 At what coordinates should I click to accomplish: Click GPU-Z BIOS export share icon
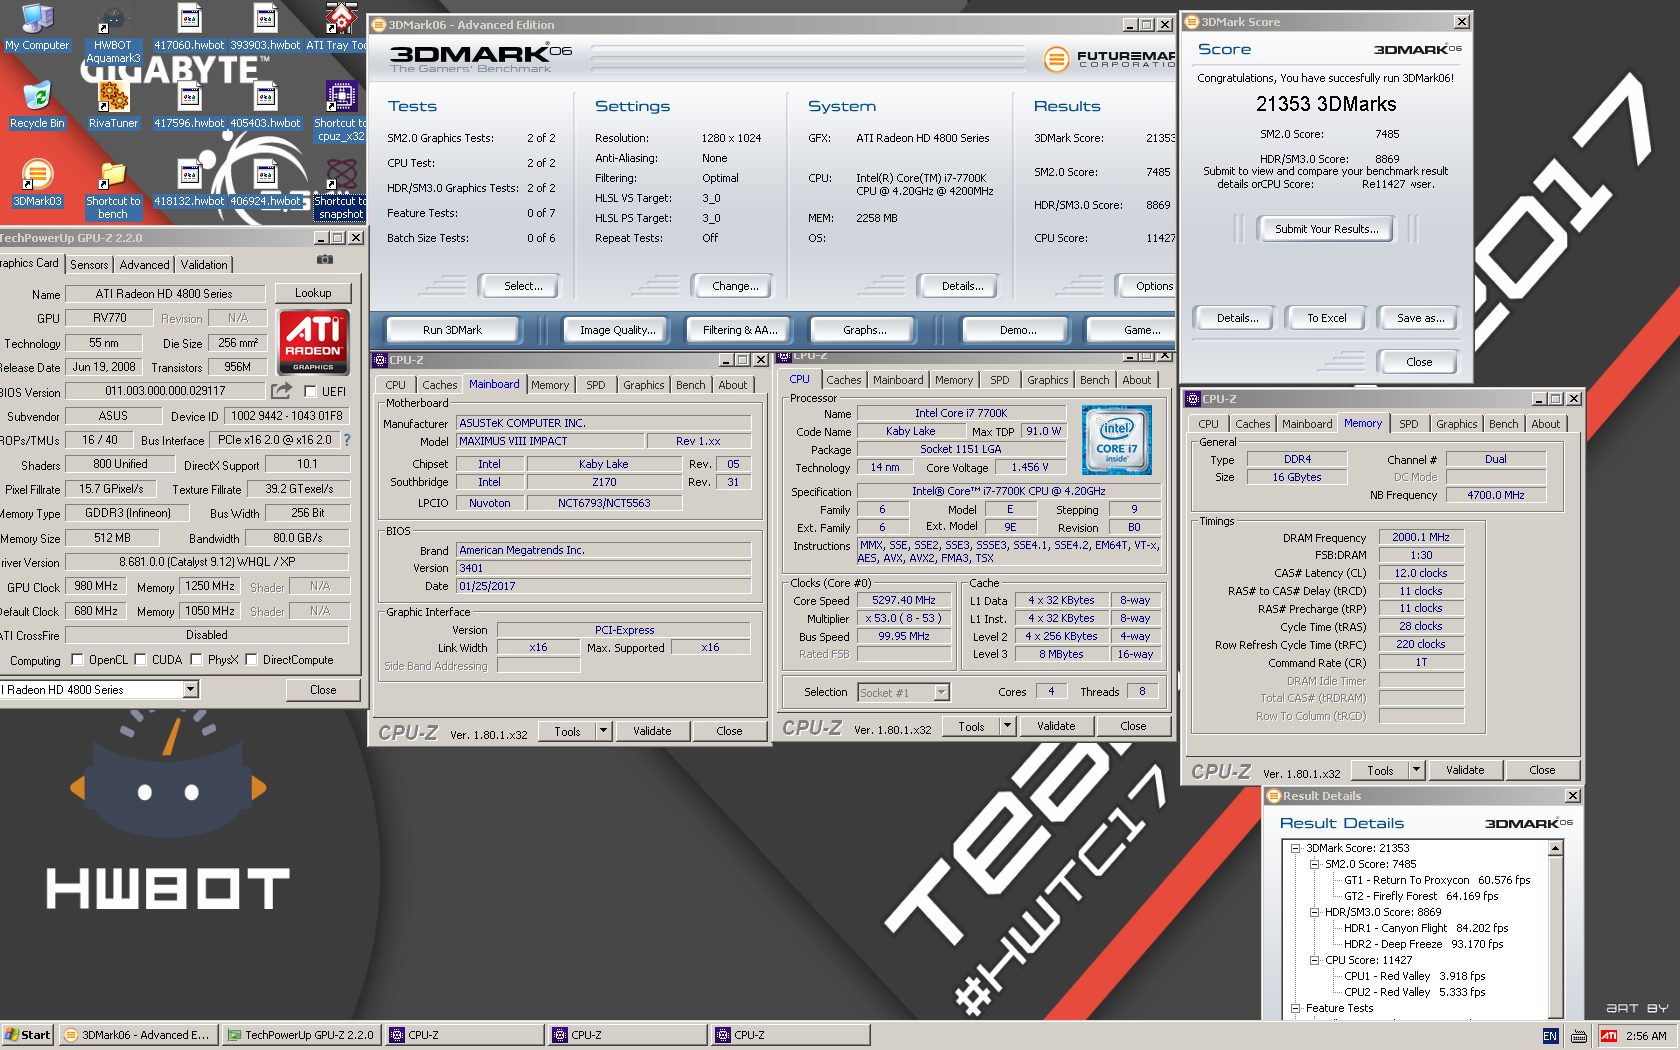point(282,391)
